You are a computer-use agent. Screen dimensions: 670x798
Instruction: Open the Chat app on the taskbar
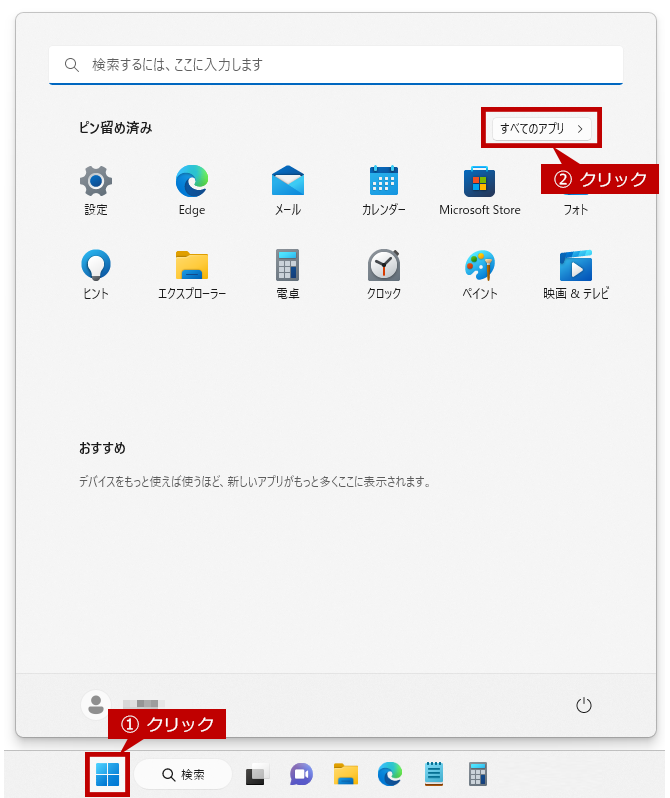point(301,775)
